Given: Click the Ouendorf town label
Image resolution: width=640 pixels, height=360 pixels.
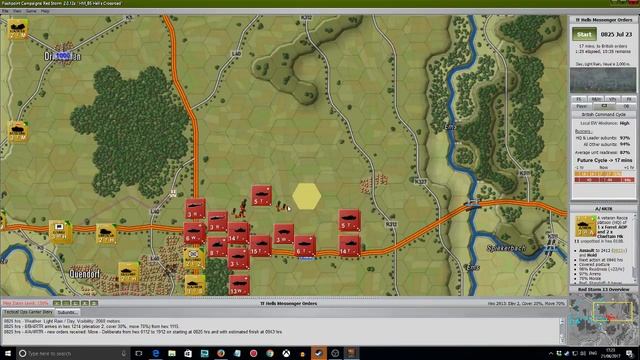Looking at the screenshot, I should 84,274.
